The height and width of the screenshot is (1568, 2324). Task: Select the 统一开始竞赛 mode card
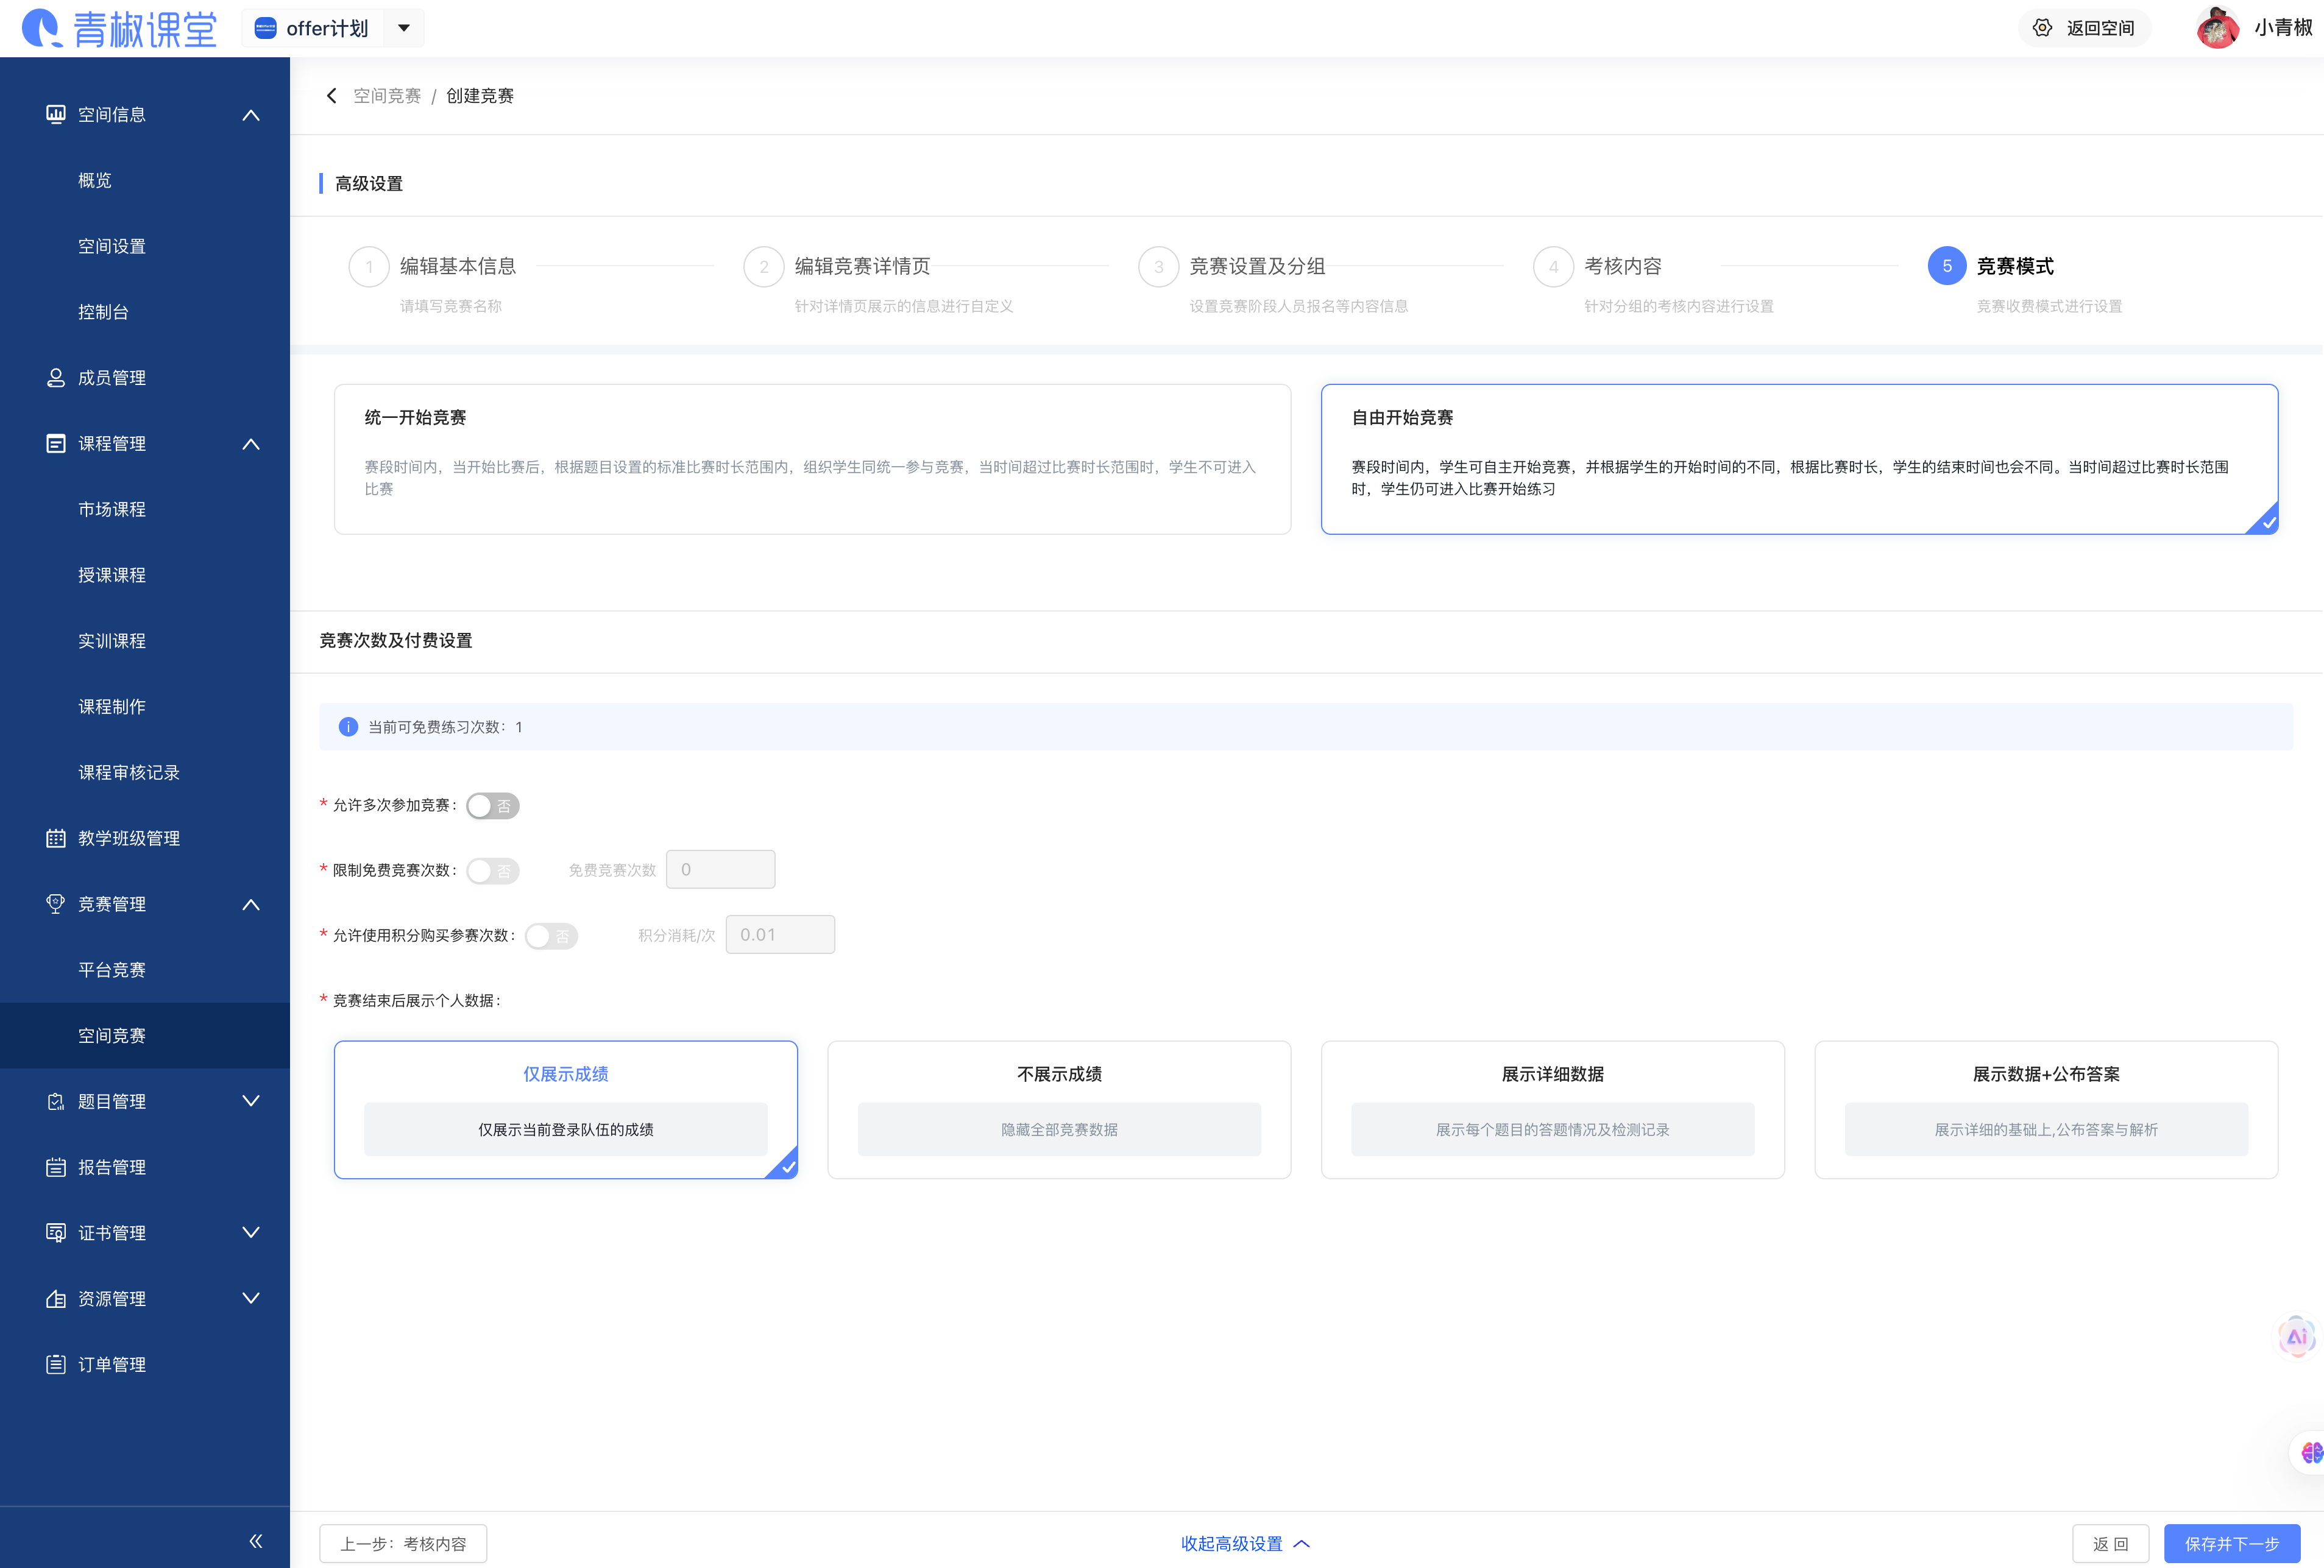[x=812, y=459]
